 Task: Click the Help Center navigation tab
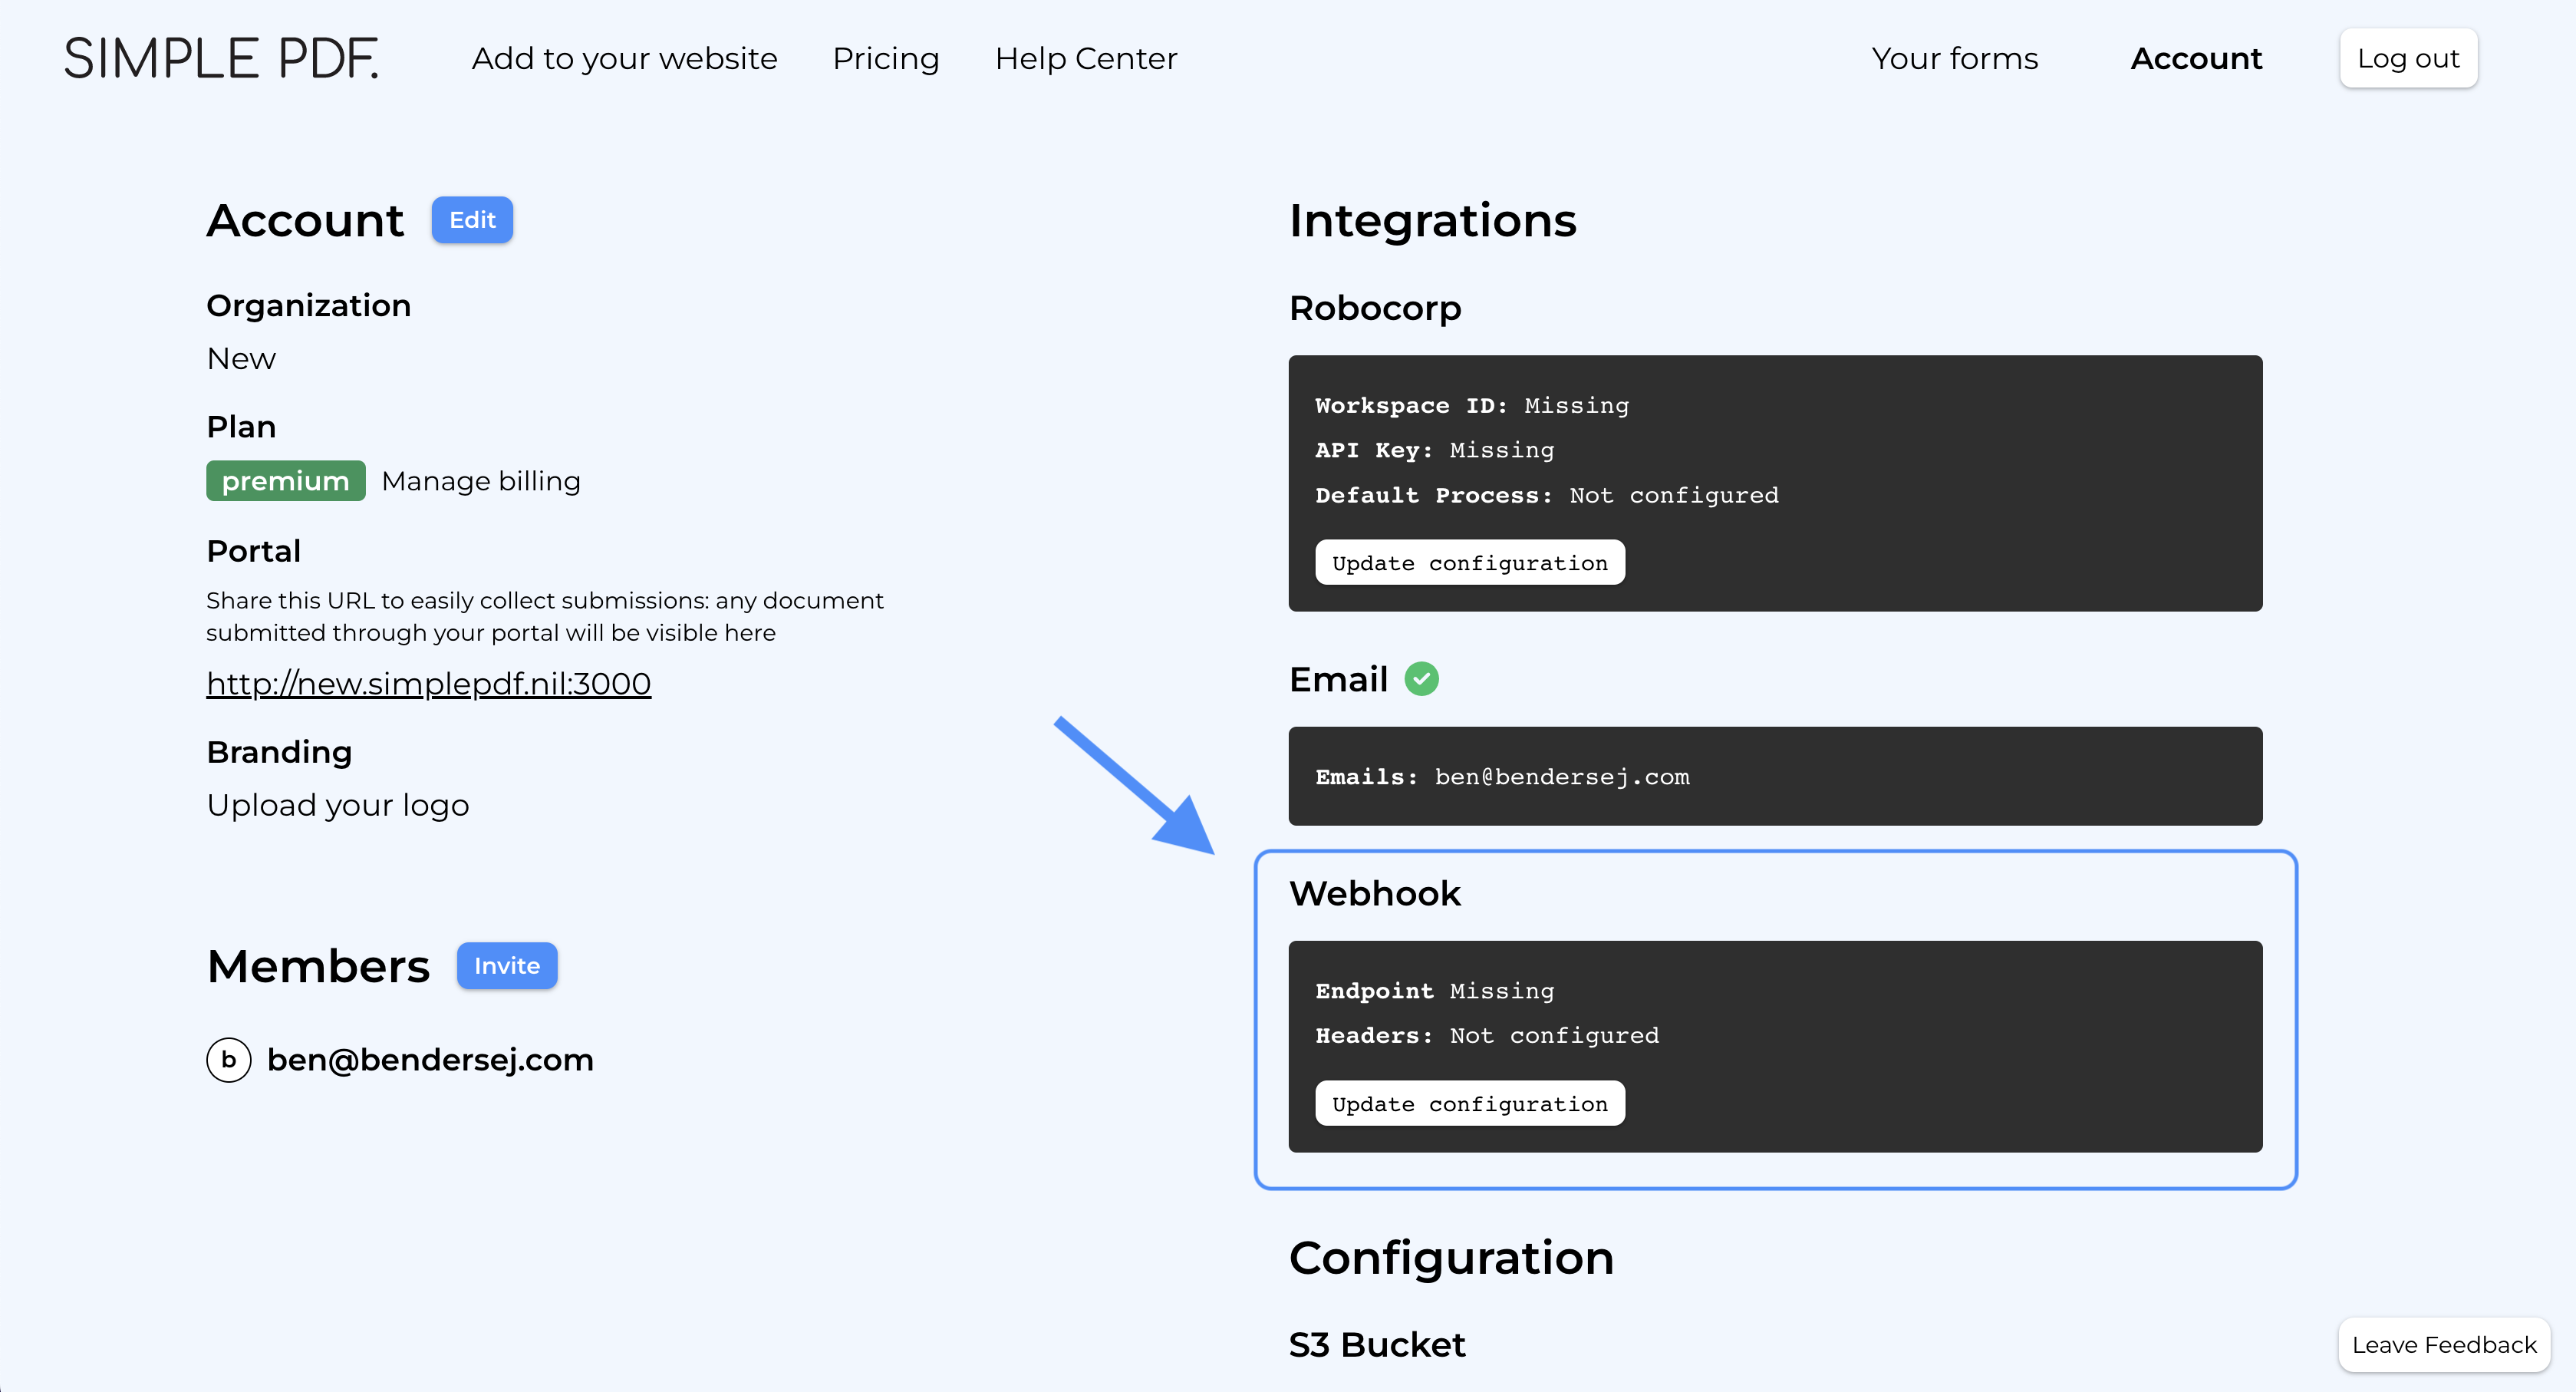[1088, 57]
